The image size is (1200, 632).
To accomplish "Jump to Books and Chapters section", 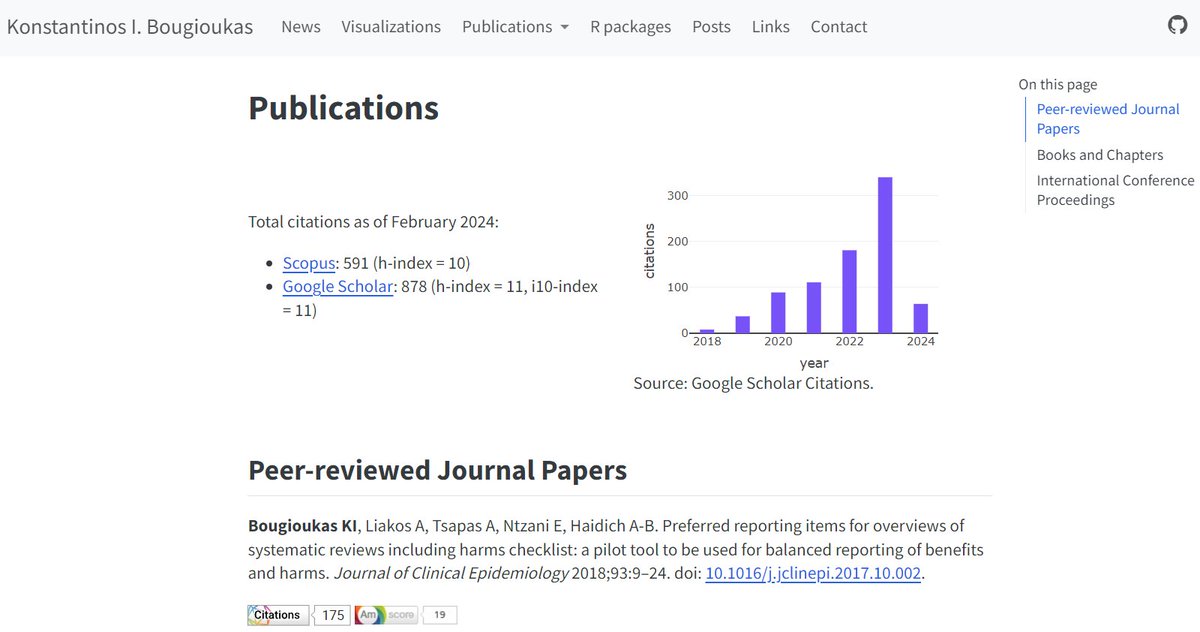I will click(x=1100, y=155).
